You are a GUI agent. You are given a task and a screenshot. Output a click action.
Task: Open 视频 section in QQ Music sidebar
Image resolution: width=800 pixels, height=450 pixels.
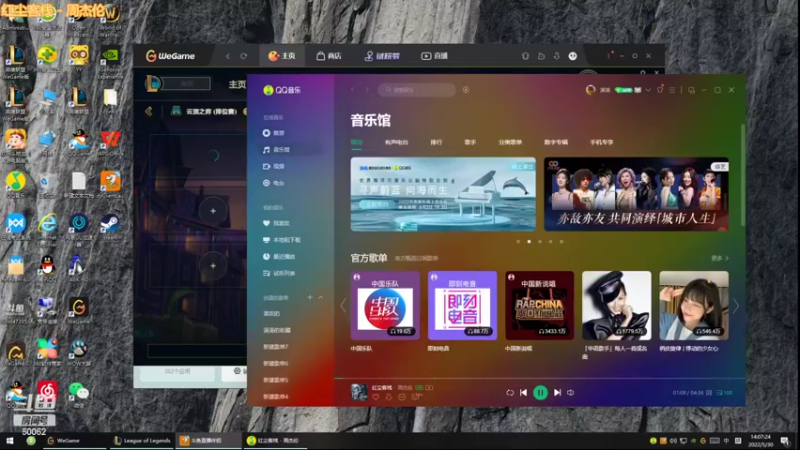pyautogui.click(x=273, y=166)
